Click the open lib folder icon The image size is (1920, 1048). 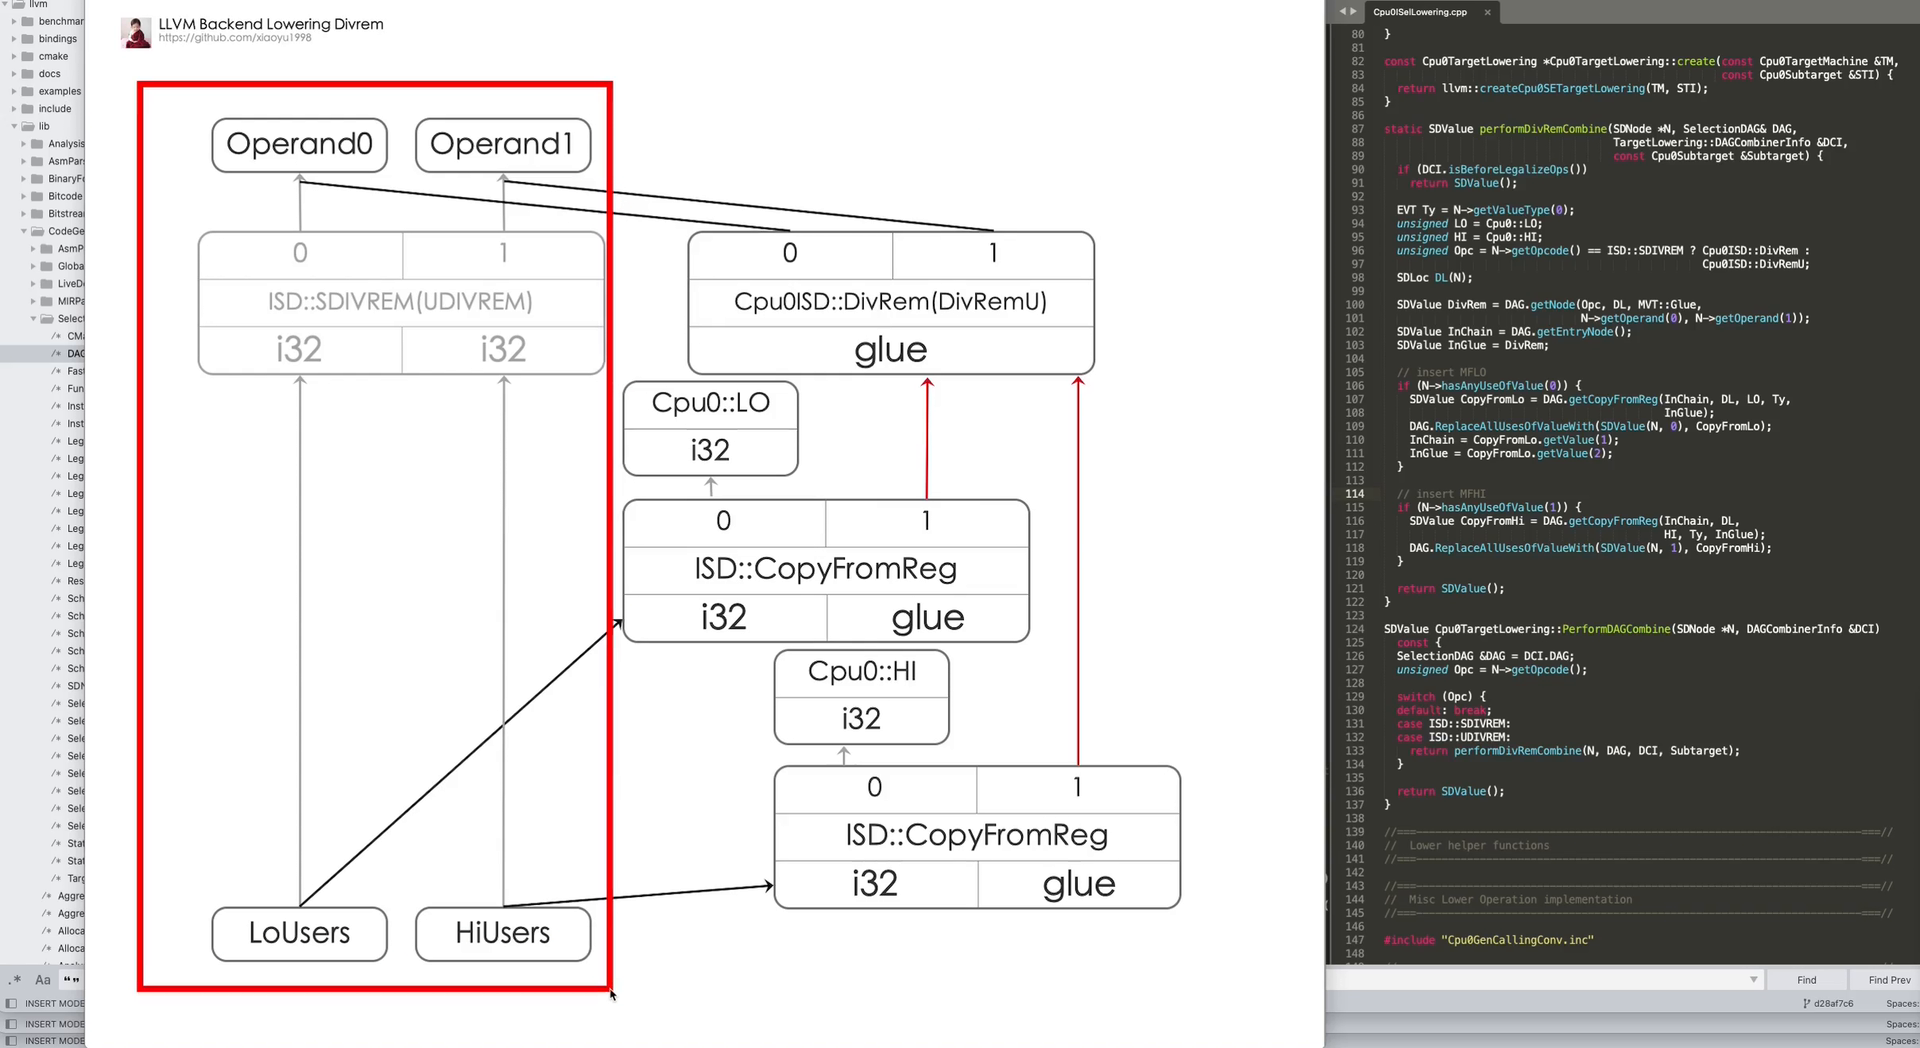pyautogui.click(x=28, y=126)
